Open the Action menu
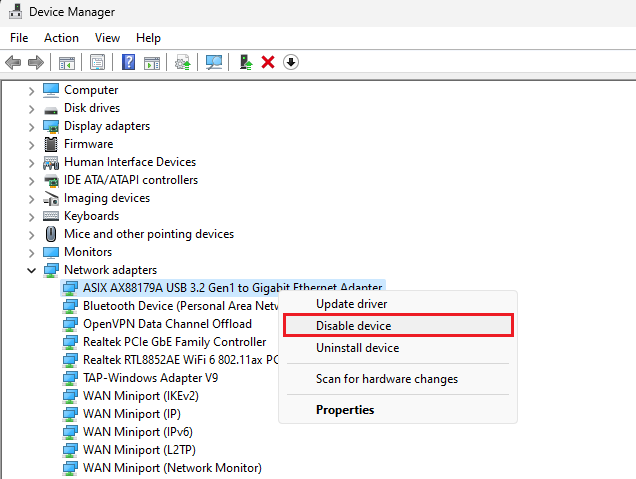This screenshot has height=479, width=636. pos(61,38)
